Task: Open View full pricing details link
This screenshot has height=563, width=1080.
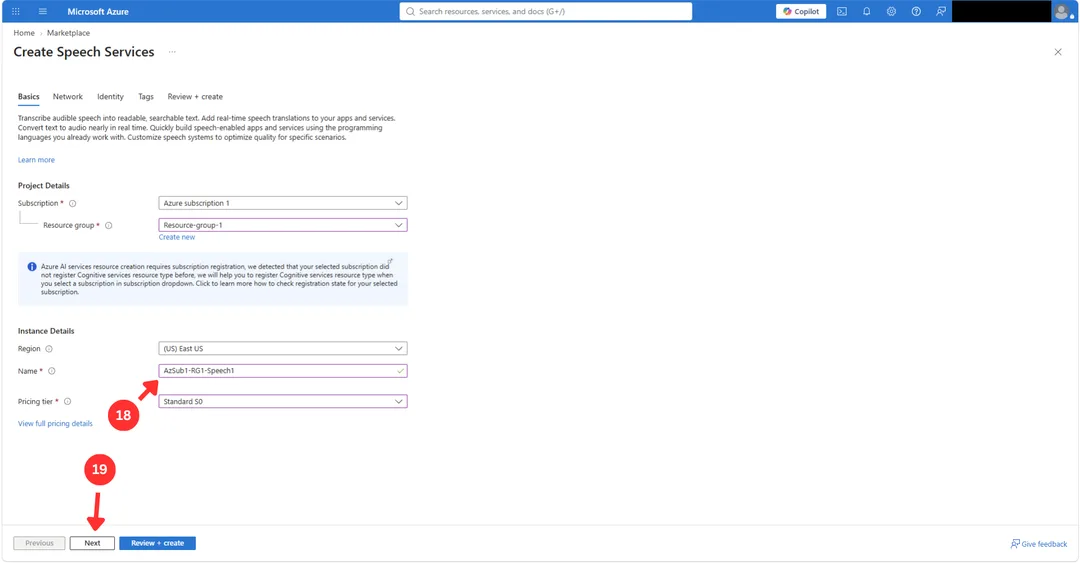Action: 55,424
